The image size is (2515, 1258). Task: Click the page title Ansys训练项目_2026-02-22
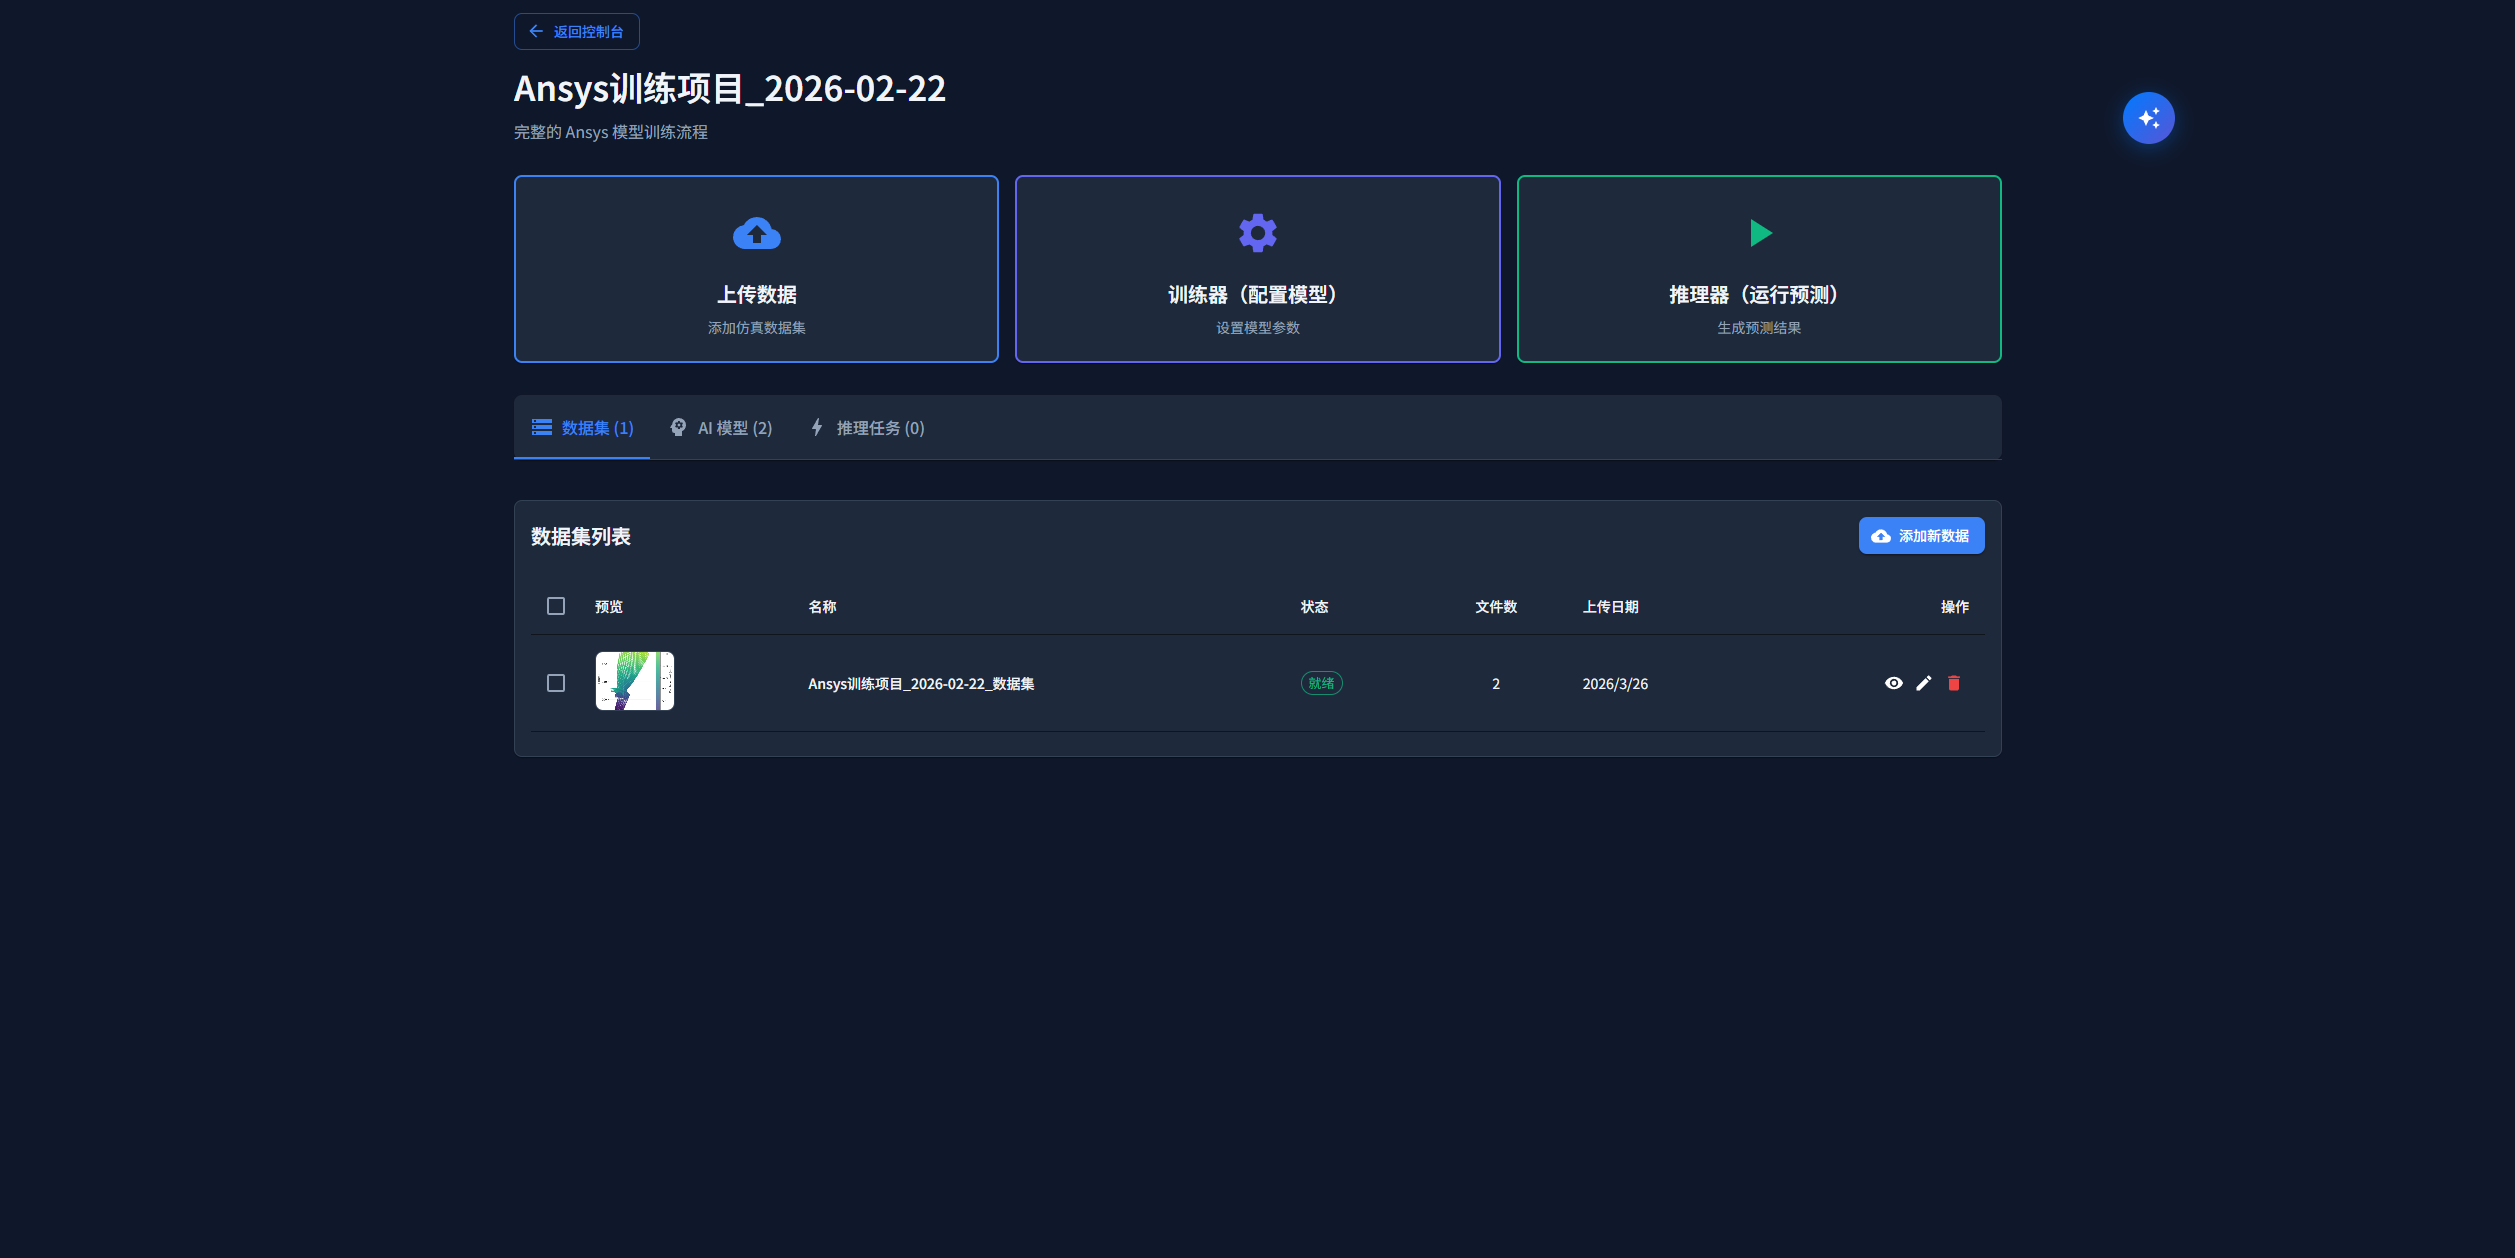click(x=730, y=89)
